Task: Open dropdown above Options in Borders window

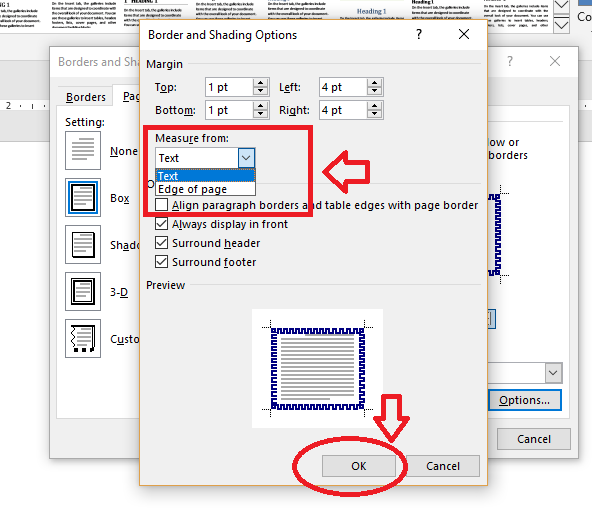Action: 553,373
